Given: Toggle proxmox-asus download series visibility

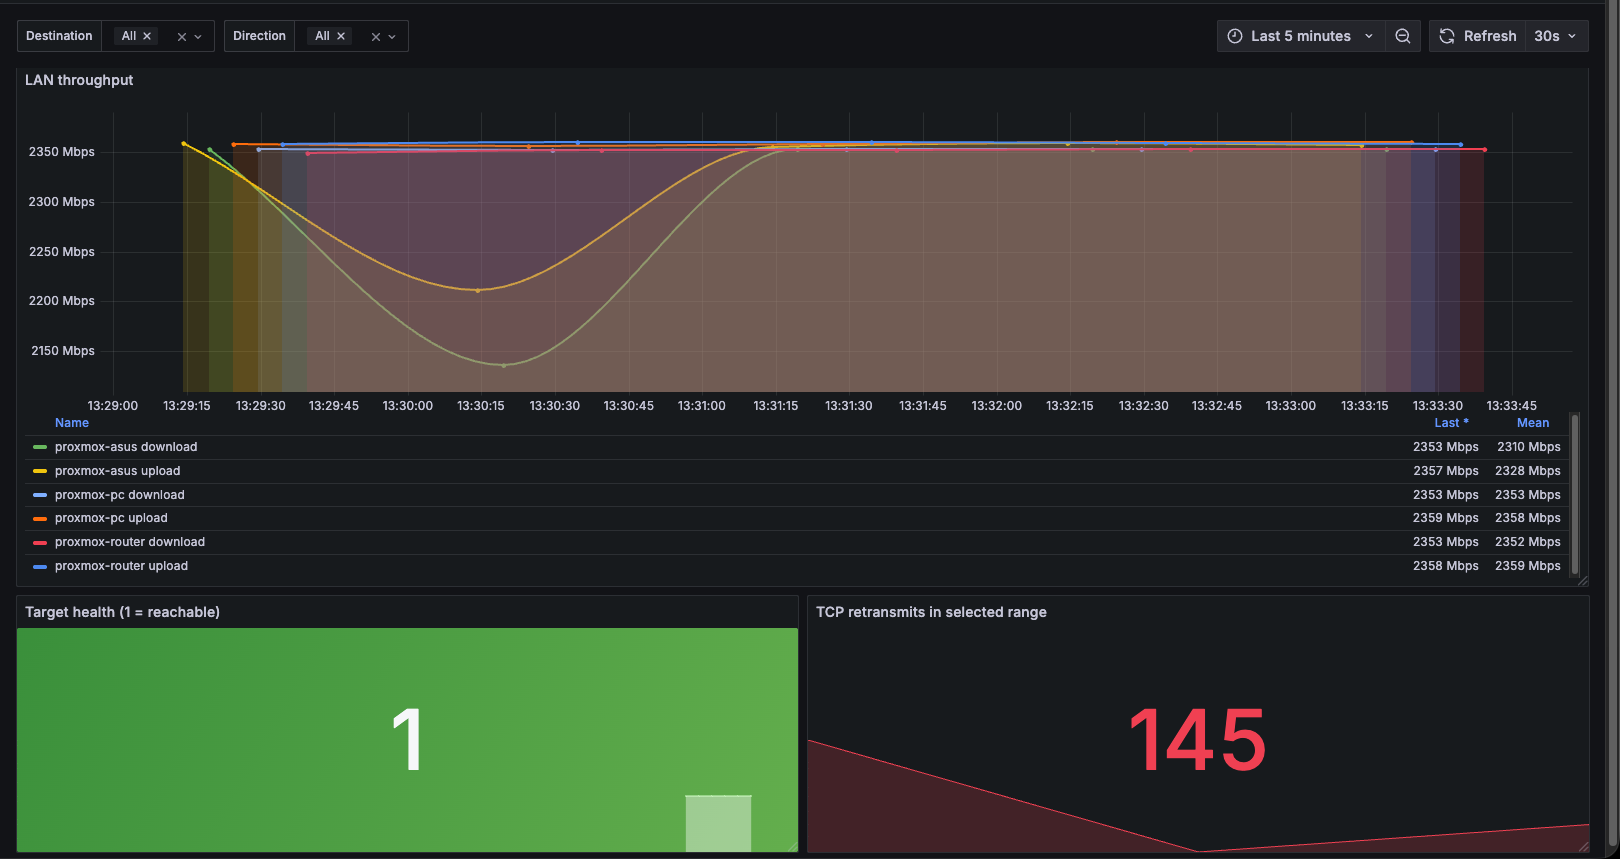Looking at the screenshot, I should (126, 447).
